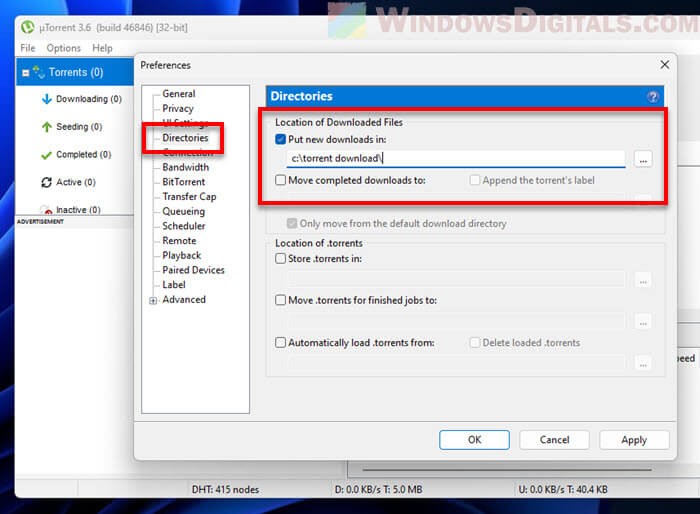Open the File menu
This screenshot has width=700, height=514.
[x=28, y=48]
